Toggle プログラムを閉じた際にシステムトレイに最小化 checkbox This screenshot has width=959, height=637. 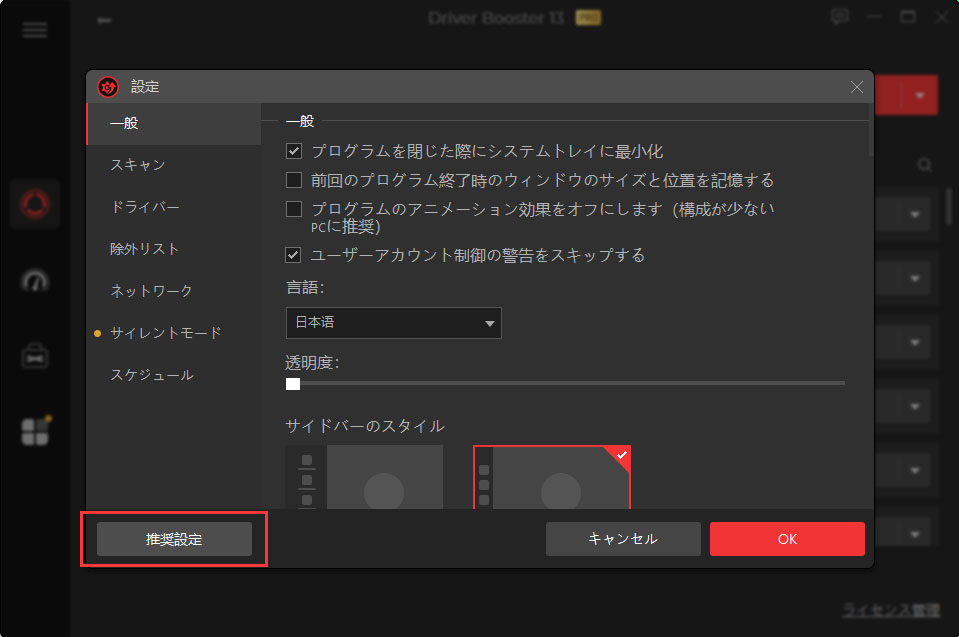(x=294, y=151)
